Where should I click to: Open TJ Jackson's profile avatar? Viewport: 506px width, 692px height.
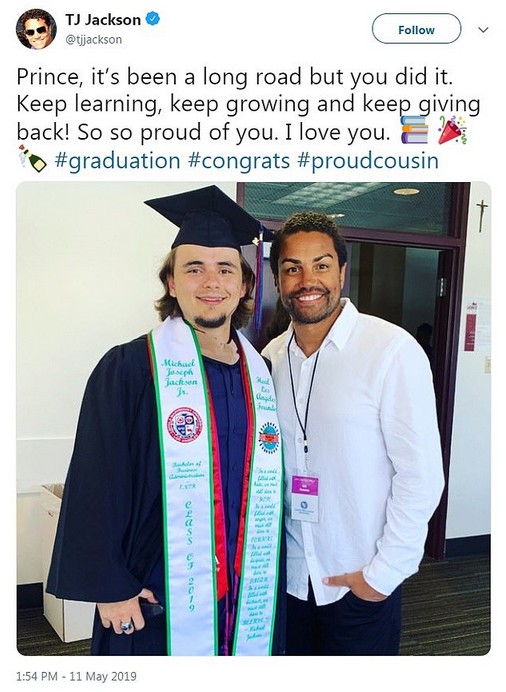click(36, 29)
